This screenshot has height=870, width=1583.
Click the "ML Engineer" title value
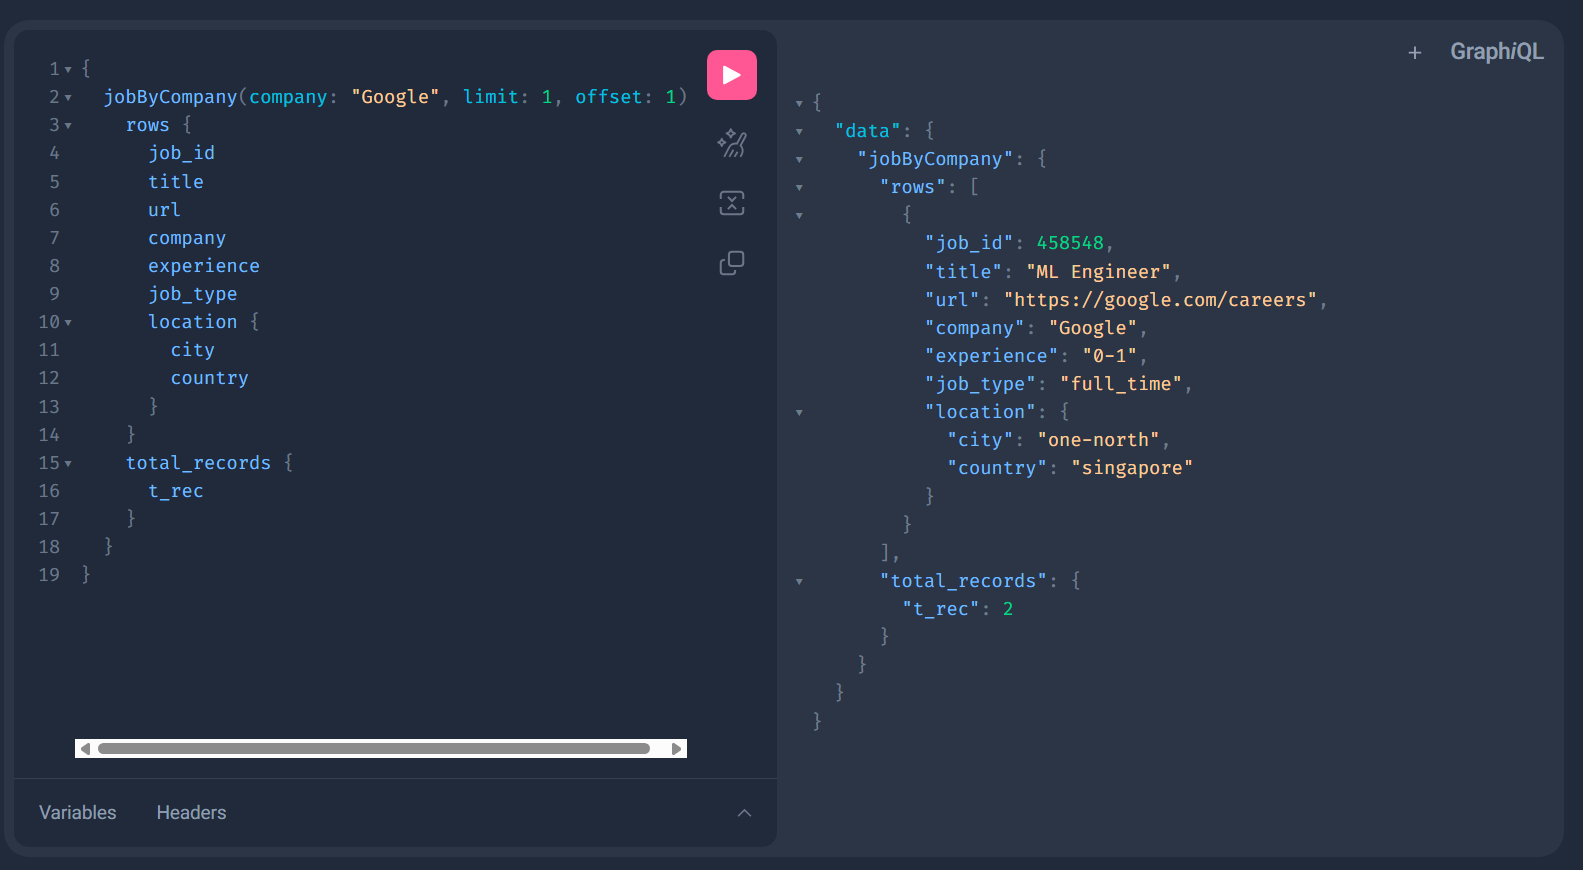pos(1099,272)
